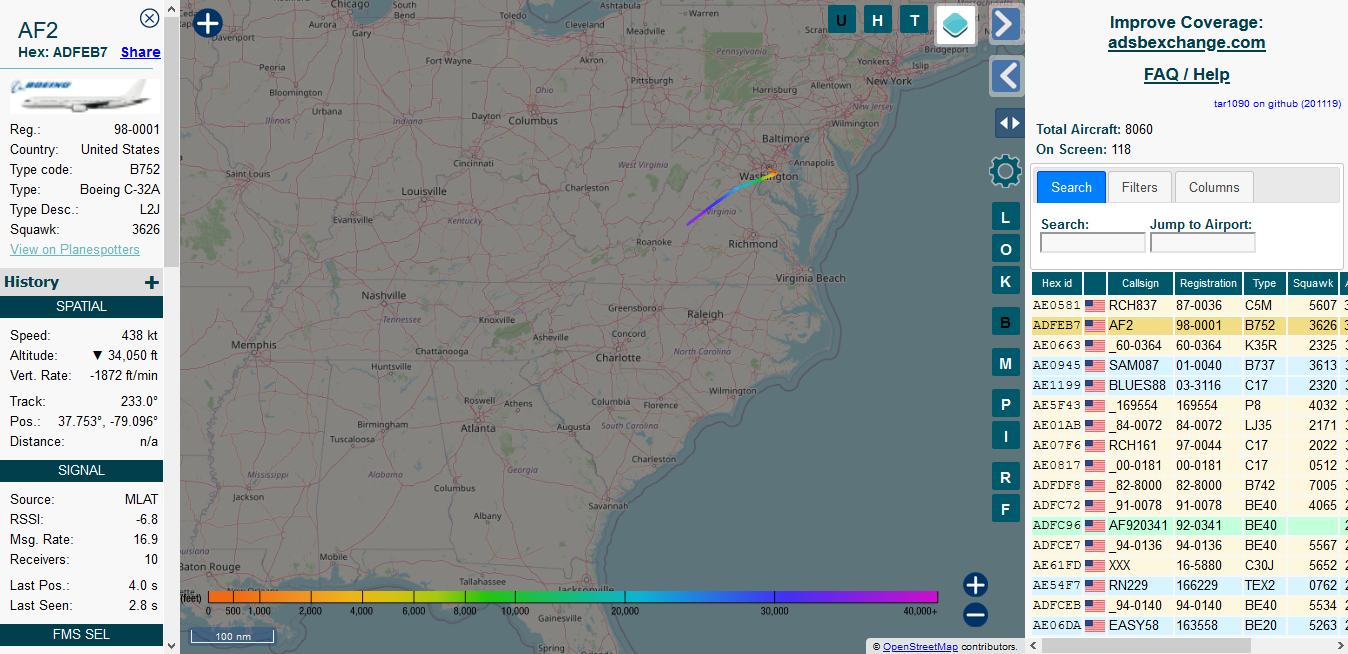1348x654 pixels.
Task: Click the F map button
Action: (x=1005, y=508)
